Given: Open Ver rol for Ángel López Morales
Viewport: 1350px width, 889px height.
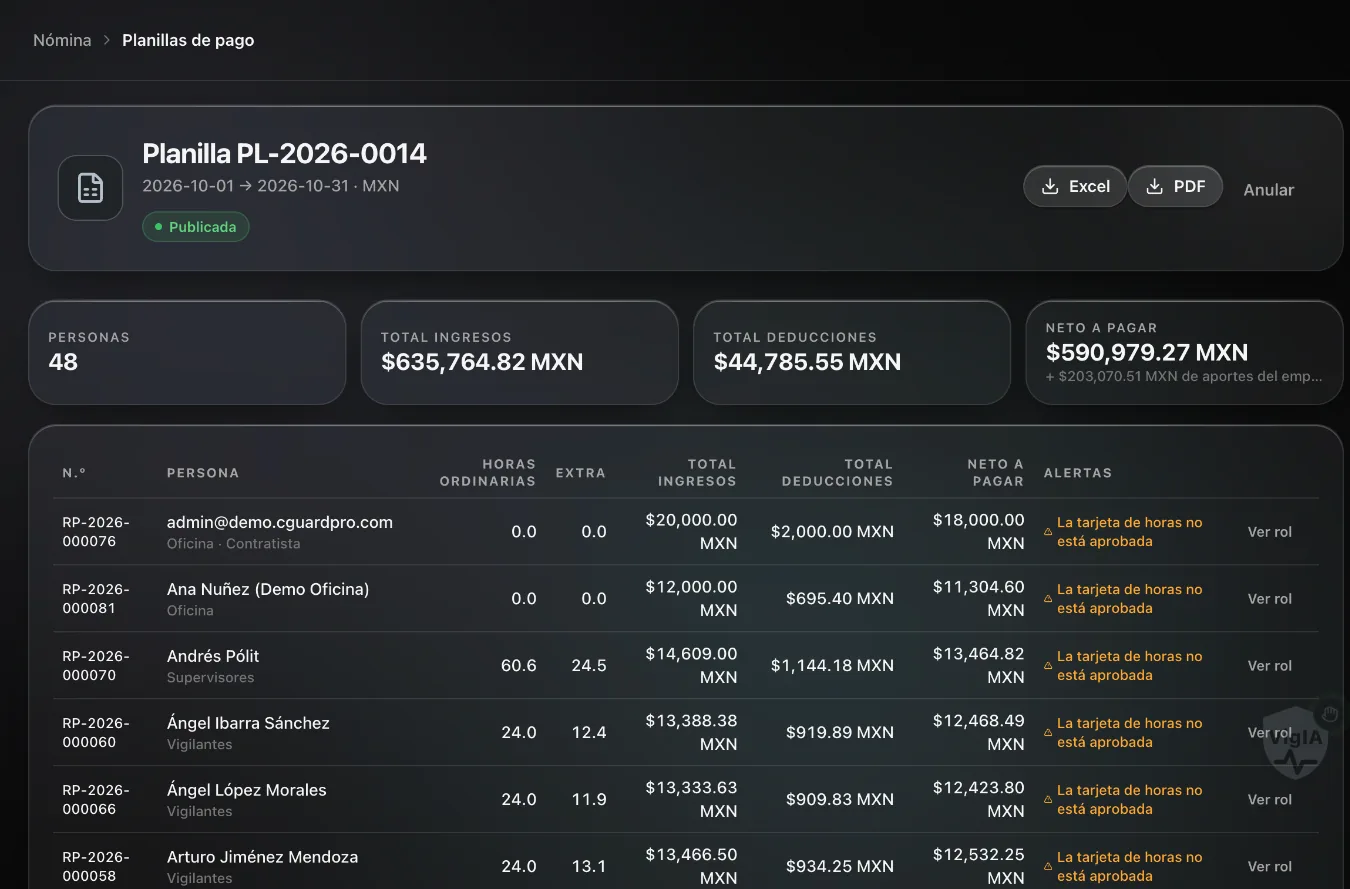Looking at the screenshot, I should coord(1270,800).
